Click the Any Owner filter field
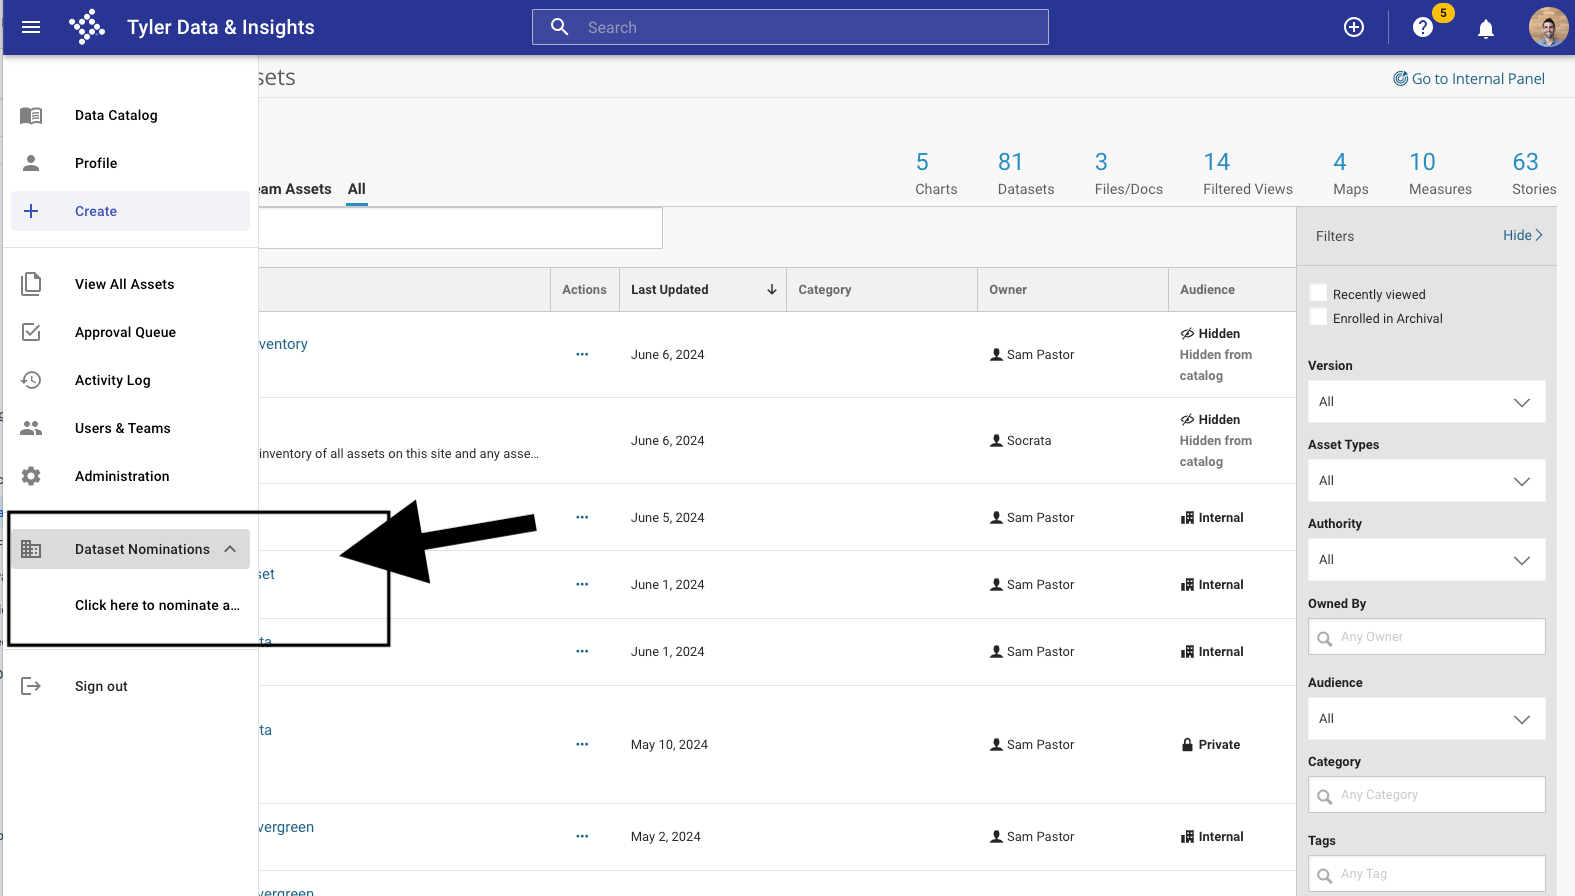 [x=1426, y=637]
